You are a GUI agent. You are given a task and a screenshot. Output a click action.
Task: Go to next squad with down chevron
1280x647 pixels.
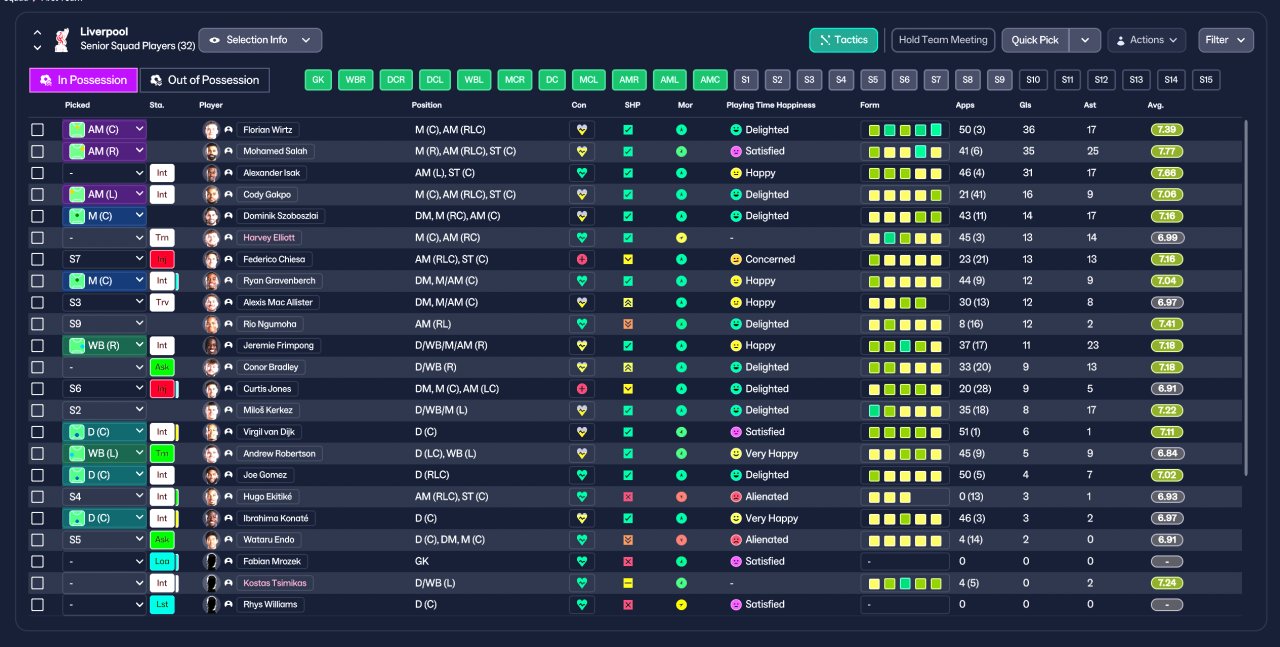tap(38, 47)
